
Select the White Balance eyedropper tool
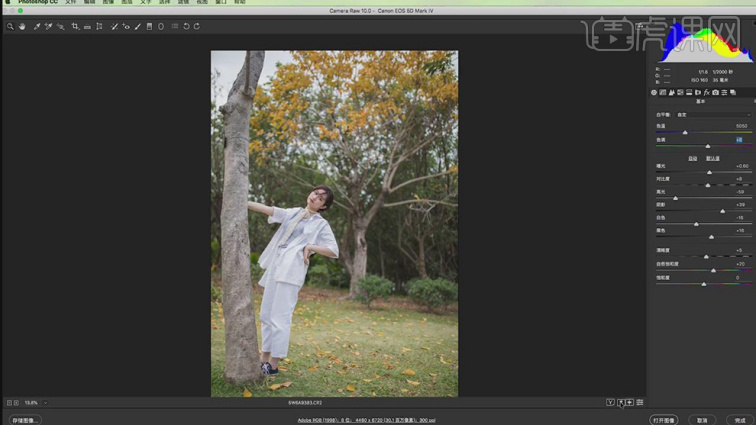[37, 27]
